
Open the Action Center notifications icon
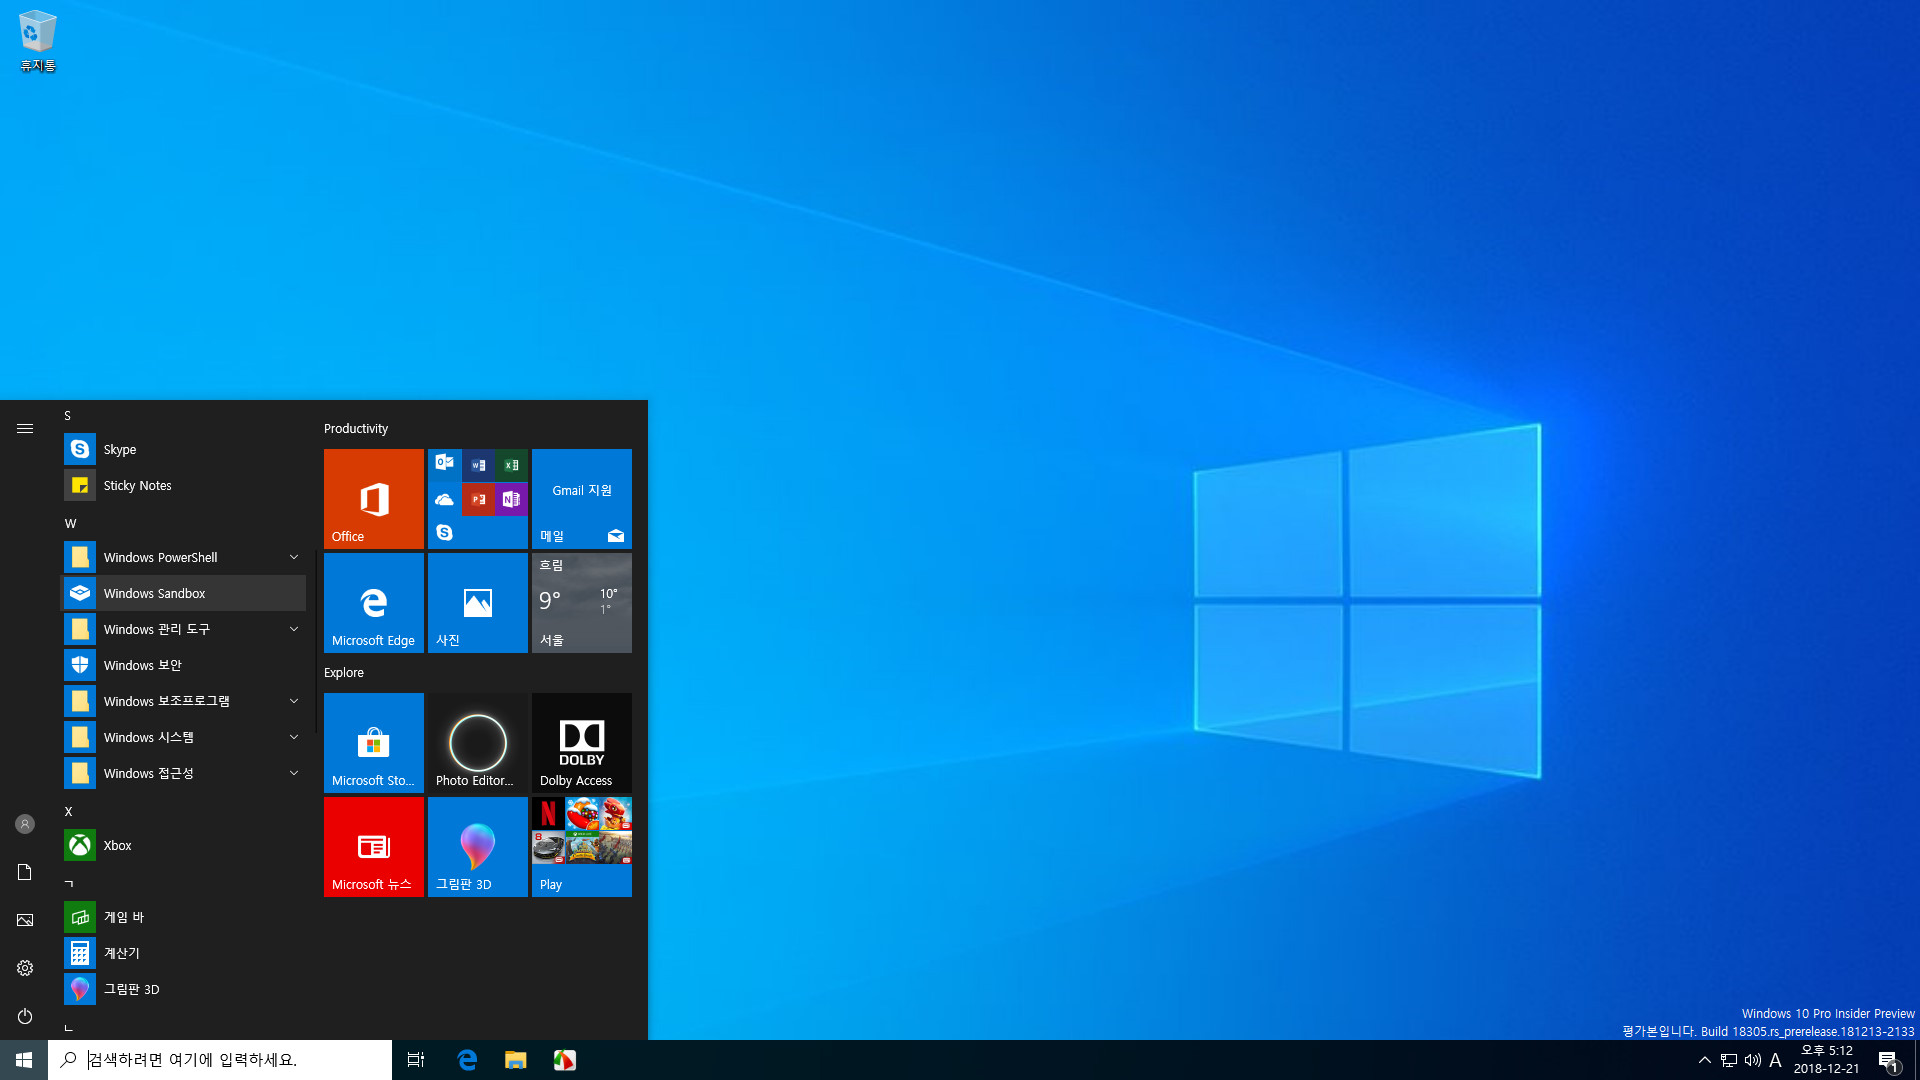(x=1888, y=1060)
